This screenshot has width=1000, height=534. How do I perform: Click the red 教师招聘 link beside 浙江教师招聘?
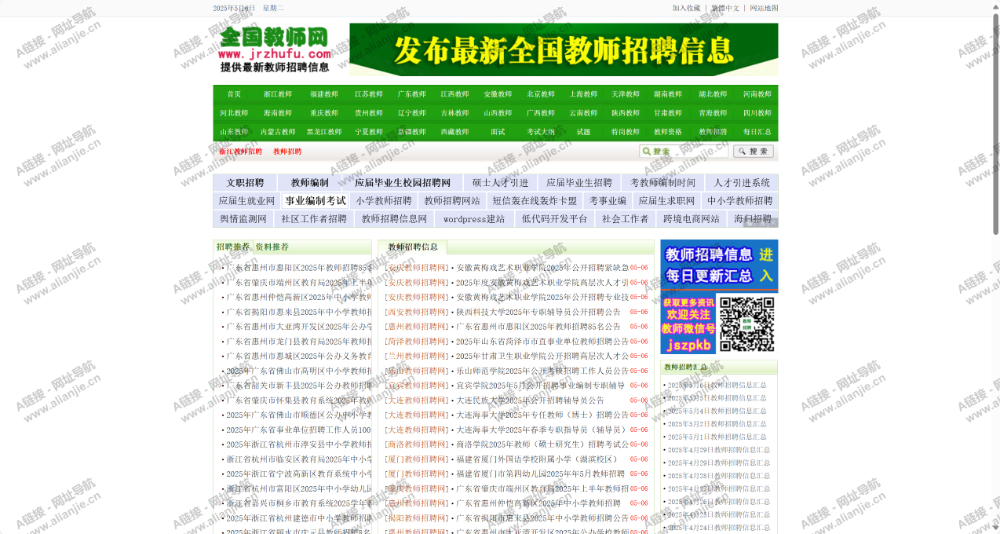click(288, 152)
